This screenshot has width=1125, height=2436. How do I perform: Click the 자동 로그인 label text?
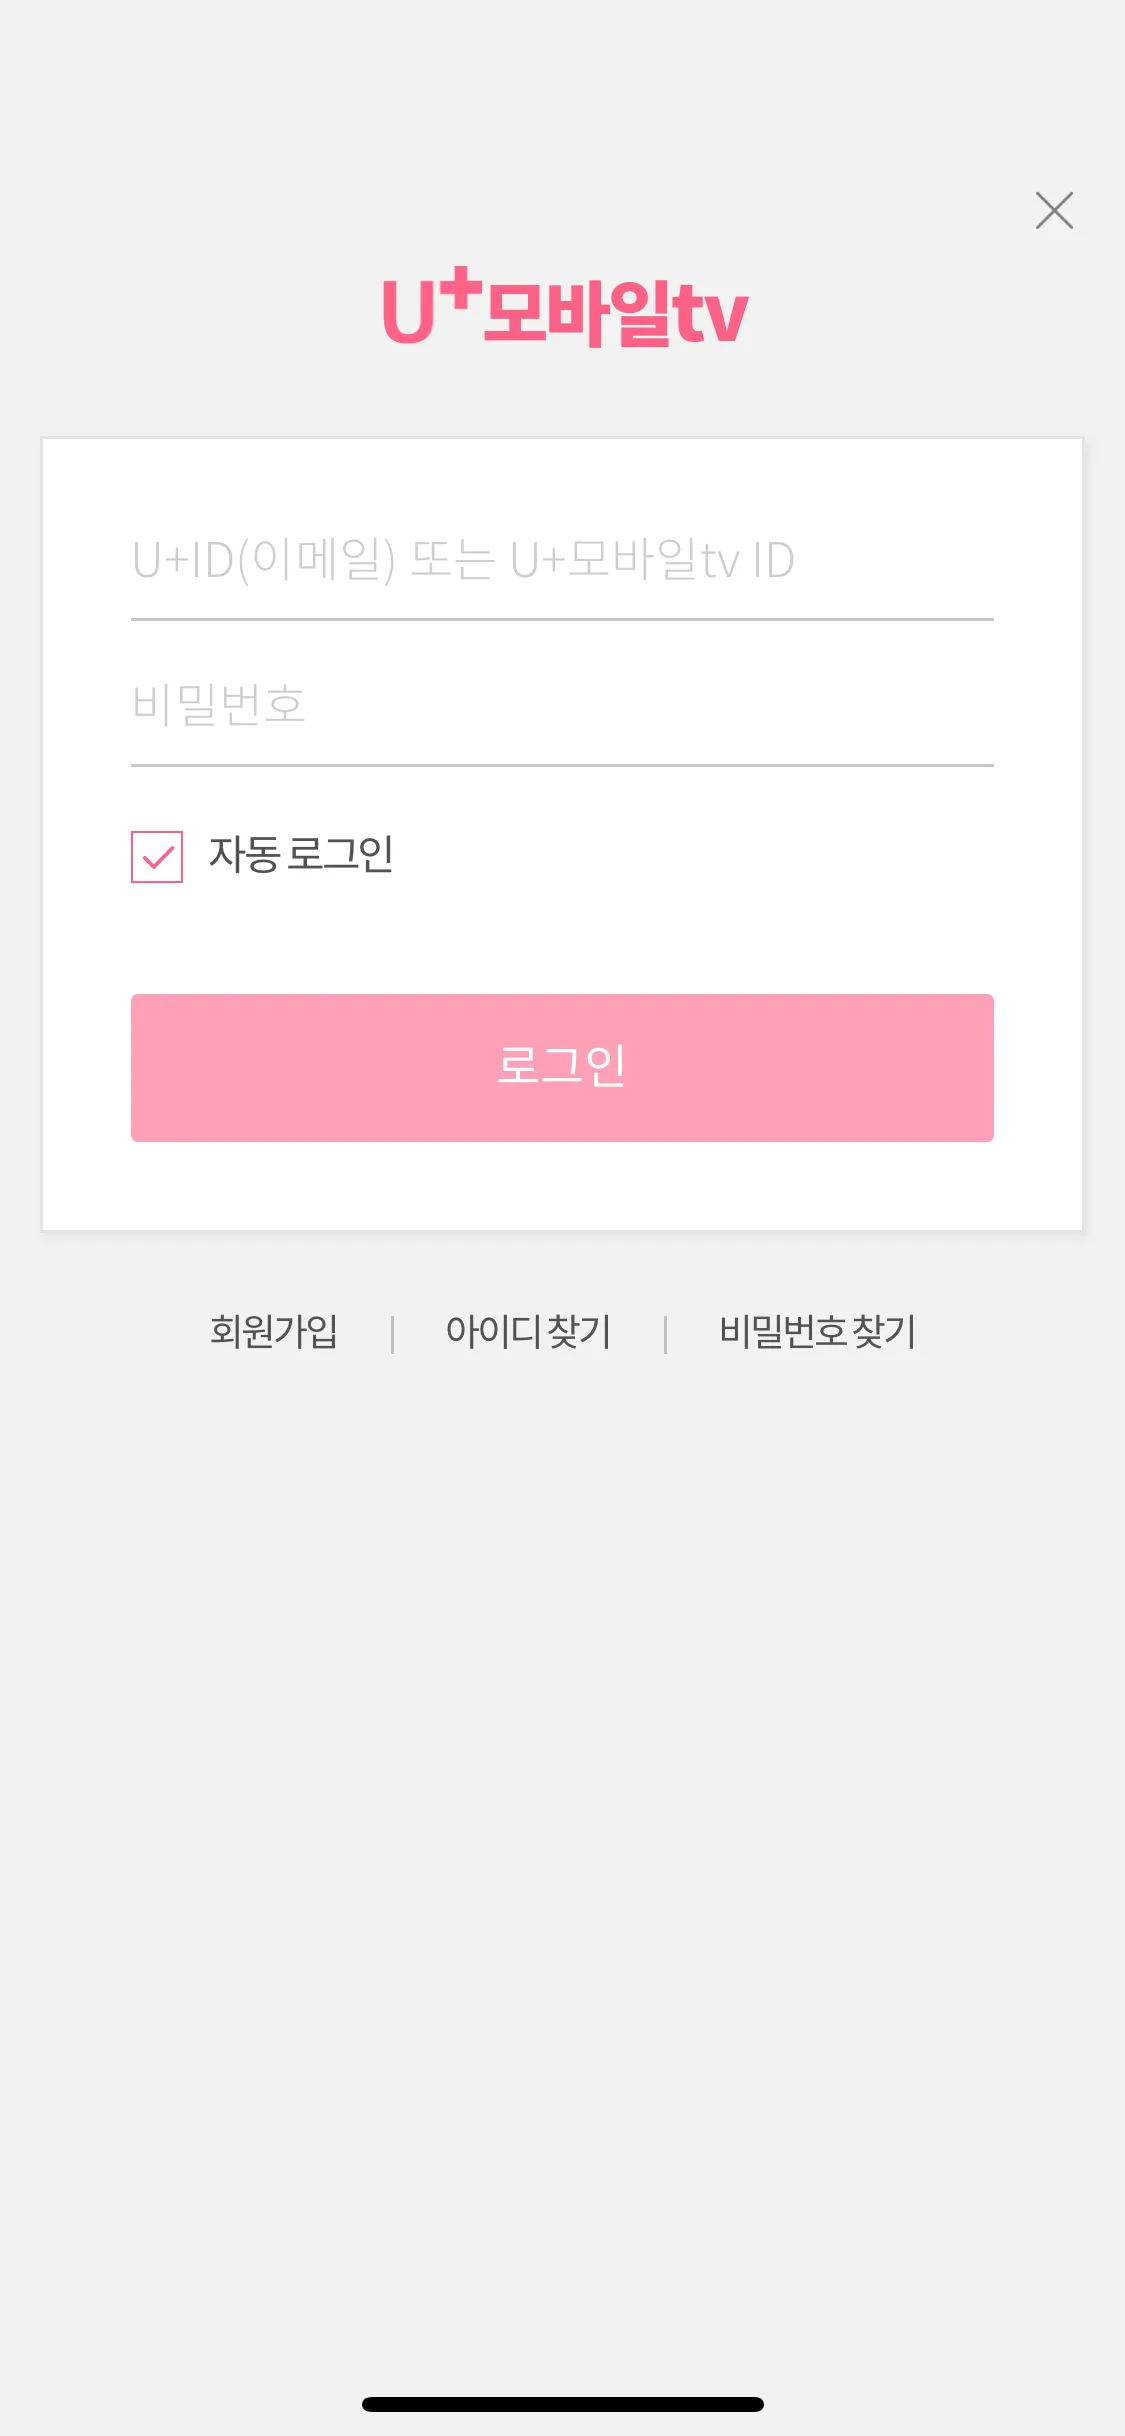coord(301,855)
